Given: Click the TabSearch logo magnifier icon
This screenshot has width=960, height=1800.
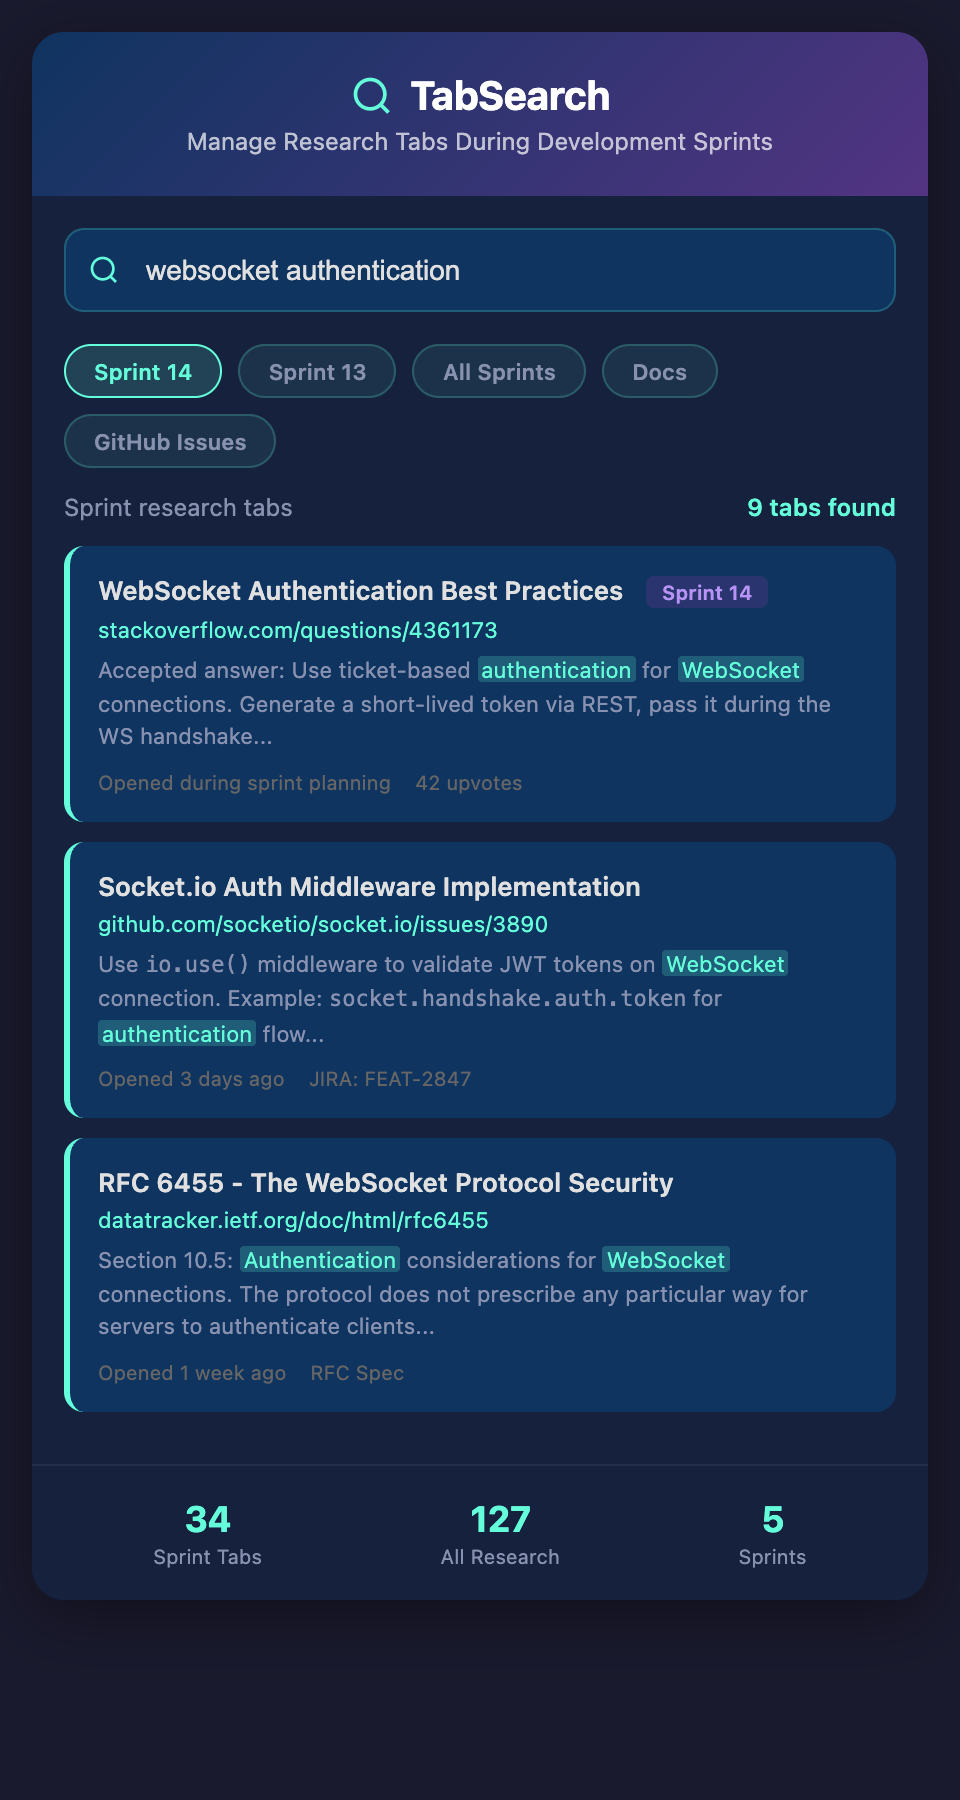Looking at the screenshot, I should [x=371, y=96].
